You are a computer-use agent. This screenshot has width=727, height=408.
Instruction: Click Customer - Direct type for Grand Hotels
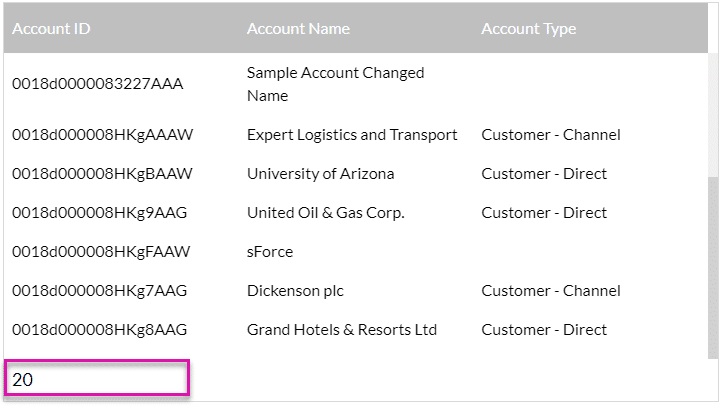(544, 330)
